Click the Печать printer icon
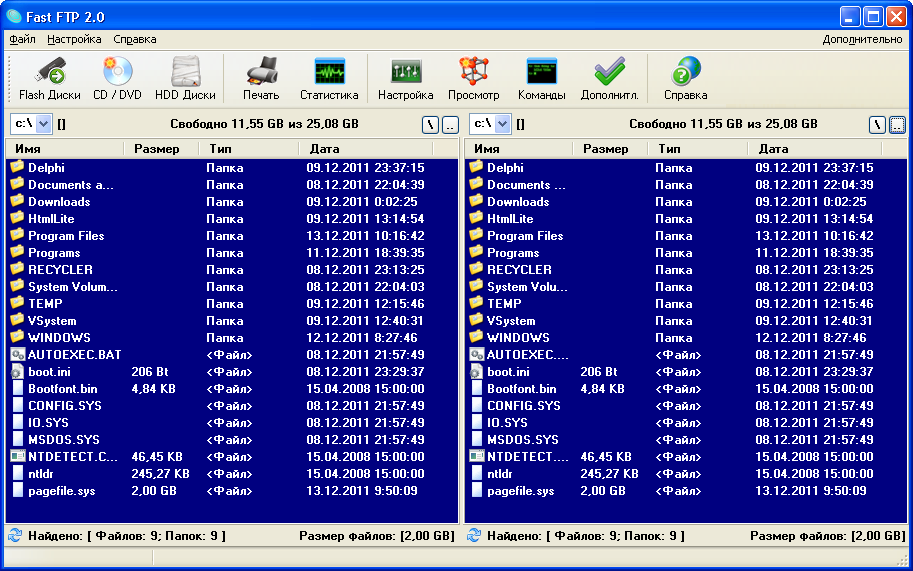Viewport: 913px width, 571px height. [261, 72]
